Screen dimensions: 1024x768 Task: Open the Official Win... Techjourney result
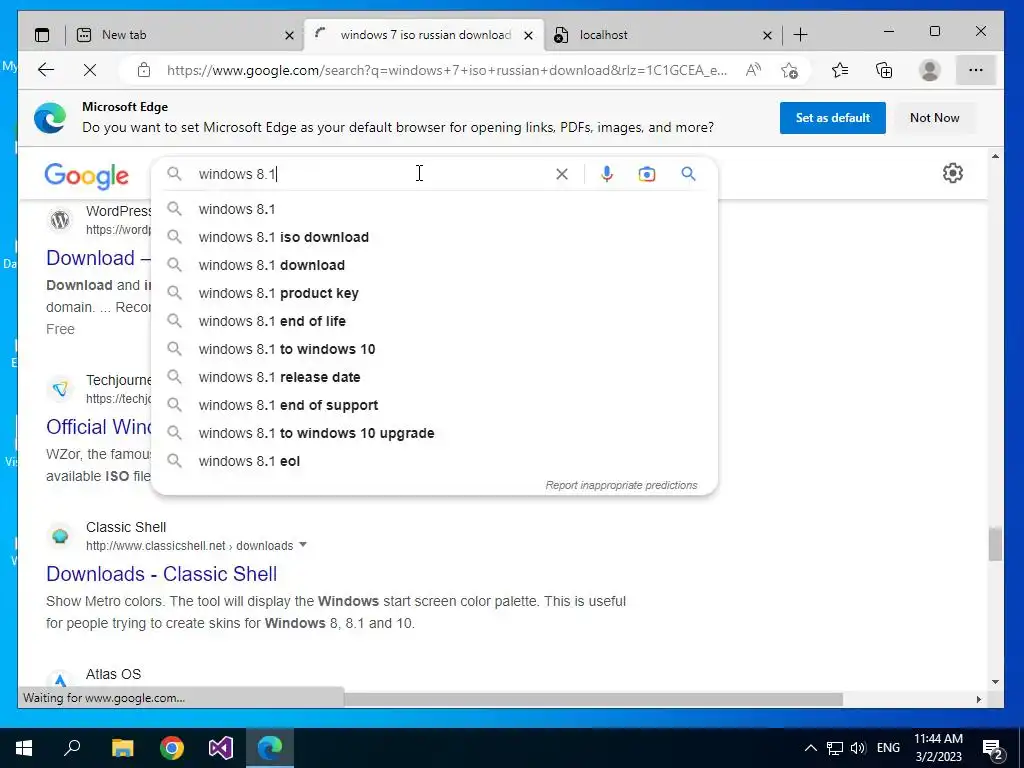point(99,426)
